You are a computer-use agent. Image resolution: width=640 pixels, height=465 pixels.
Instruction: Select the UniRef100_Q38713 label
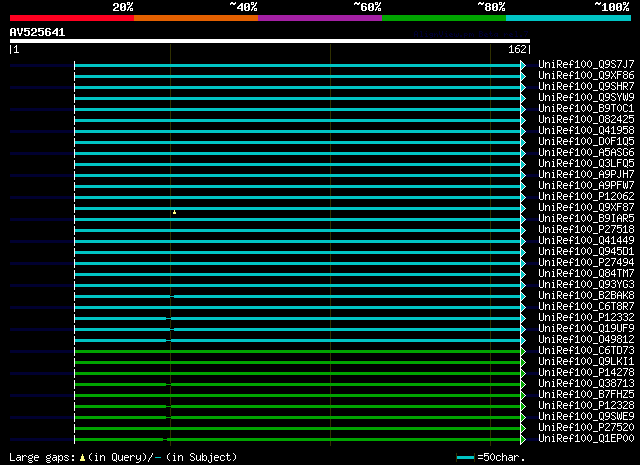click(x=586, y=384)
